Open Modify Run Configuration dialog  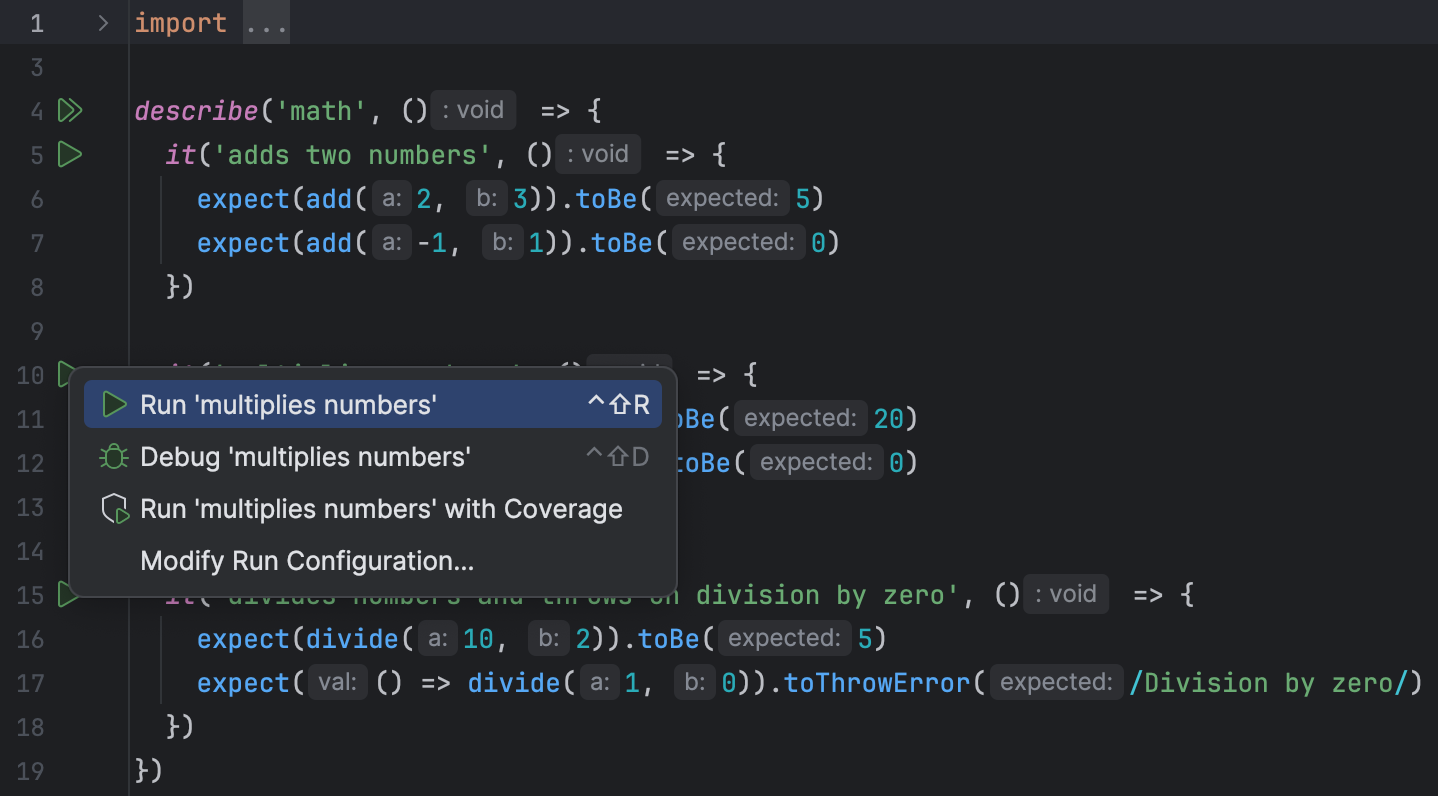tap(307, 560)
